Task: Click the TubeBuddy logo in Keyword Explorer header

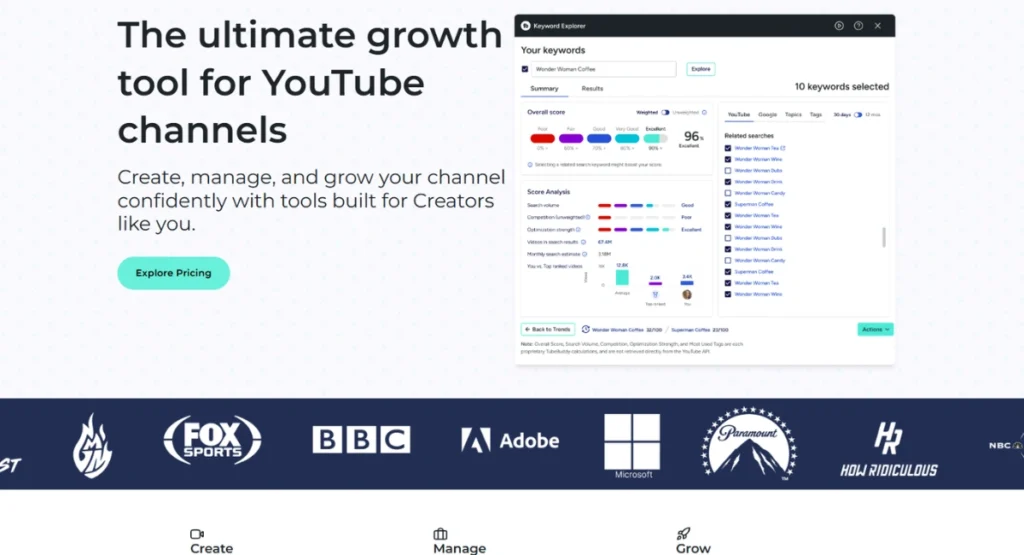Action: click(526, 26)
